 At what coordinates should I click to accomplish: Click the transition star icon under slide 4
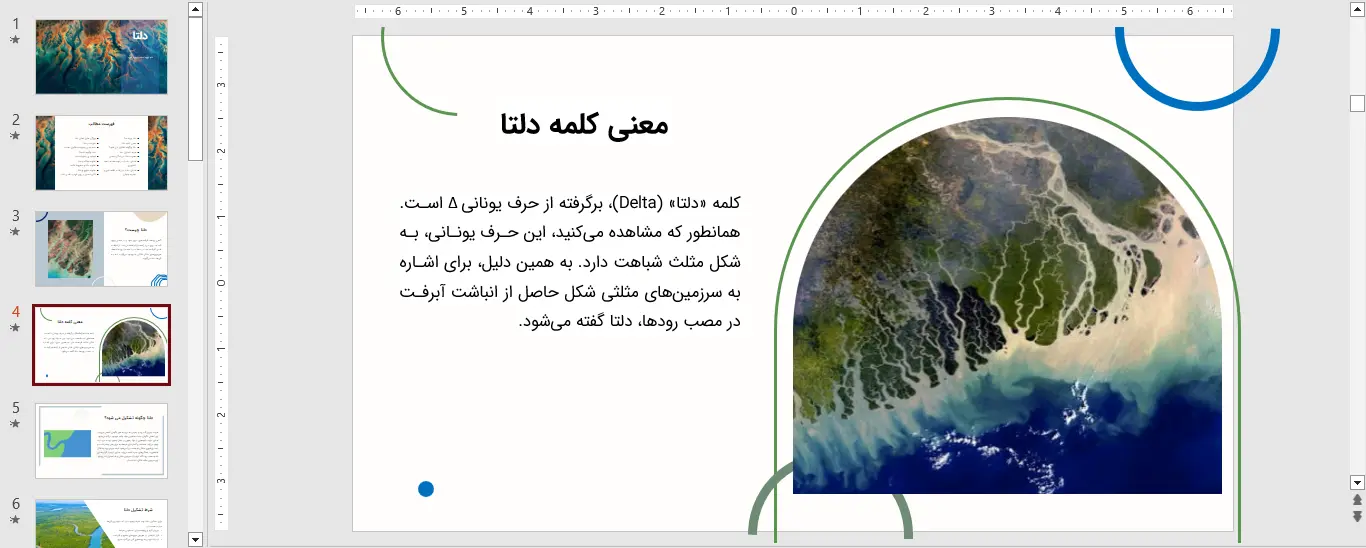click(x=15, y=327)
